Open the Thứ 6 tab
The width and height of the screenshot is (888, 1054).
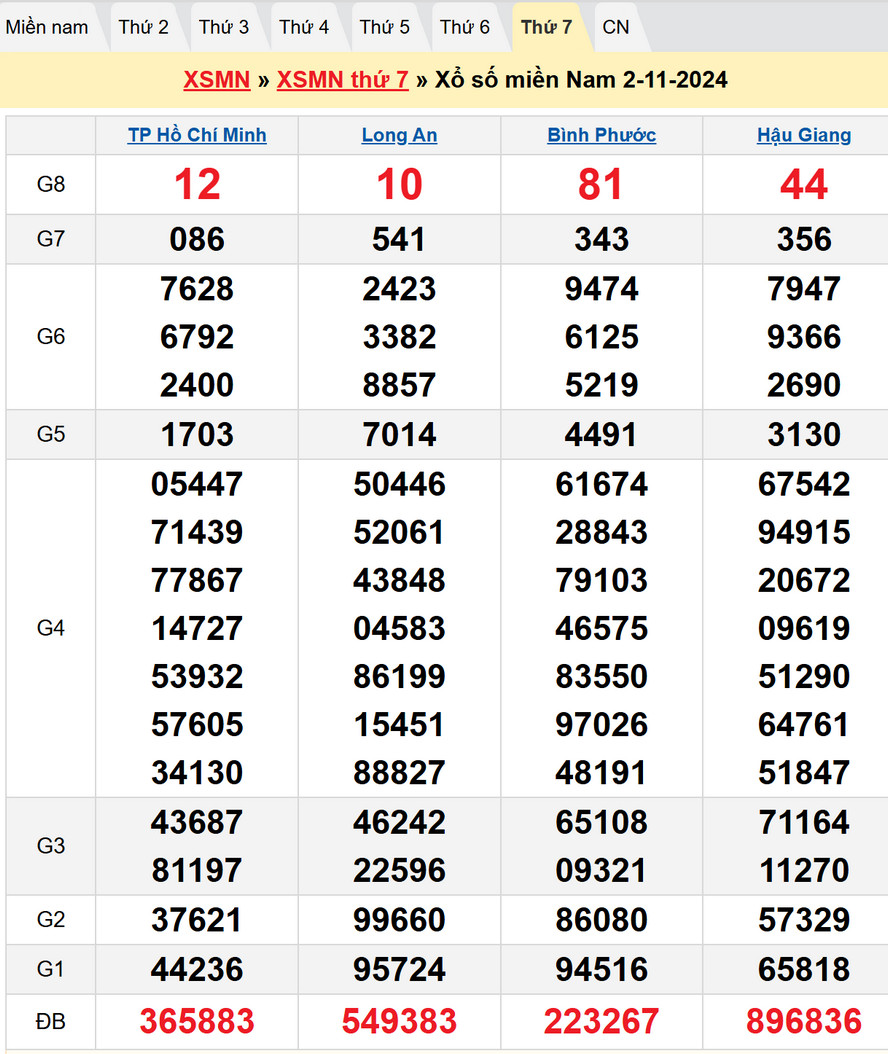[x=465, y=27]
